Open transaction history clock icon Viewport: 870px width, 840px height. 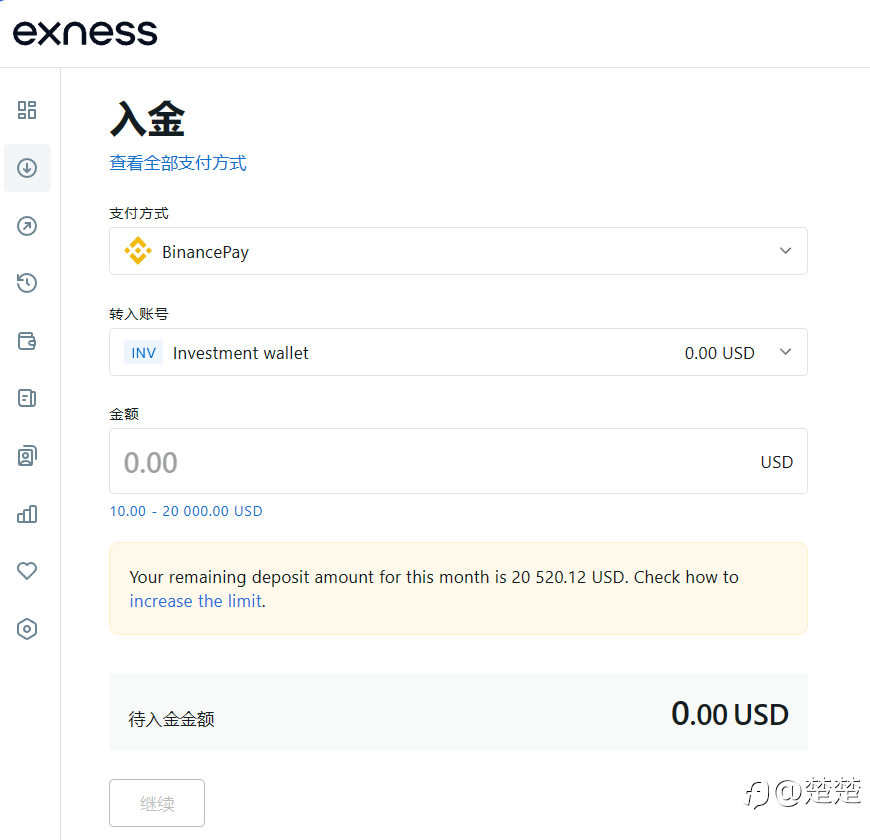(27, 283)
